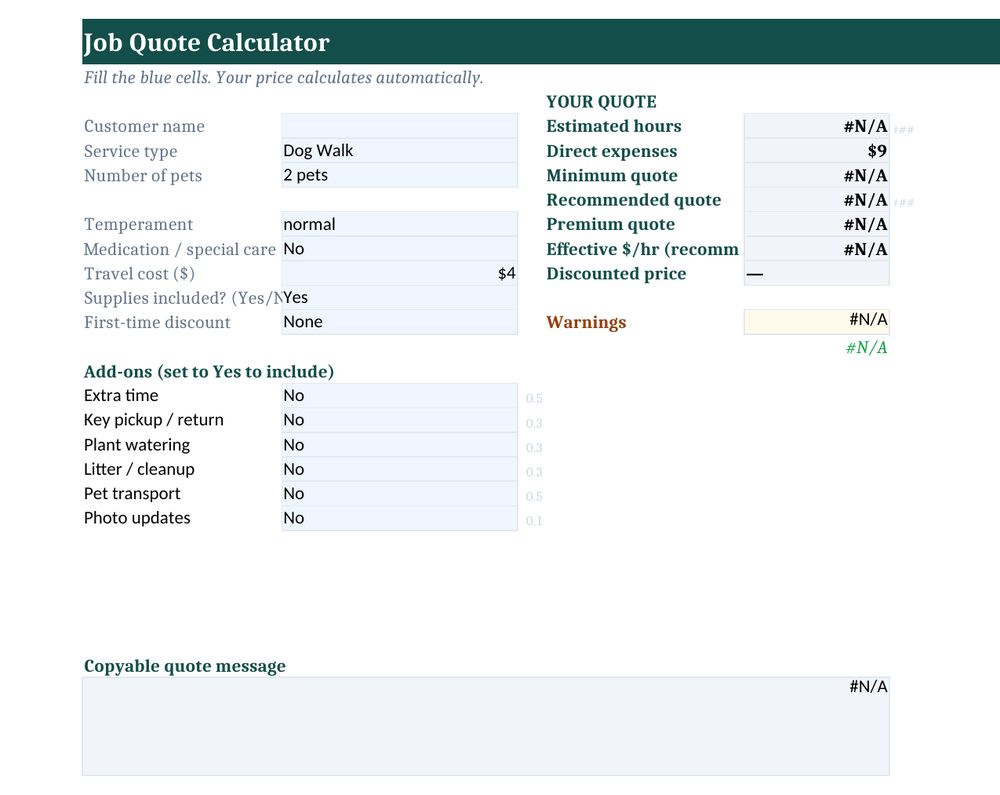Image resolution: width=1000 pixels, height=795 pixels.
Task: Select the Premium quote label
Action: click(610, 224)
